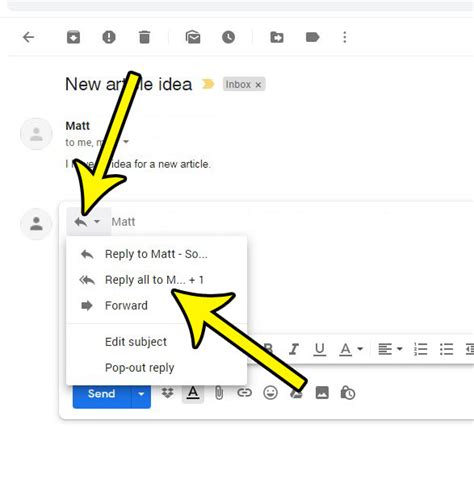Toggle confidential mode lock-clock icon
This screenshot has height=499, width=474.
click(x=348, y=393)
